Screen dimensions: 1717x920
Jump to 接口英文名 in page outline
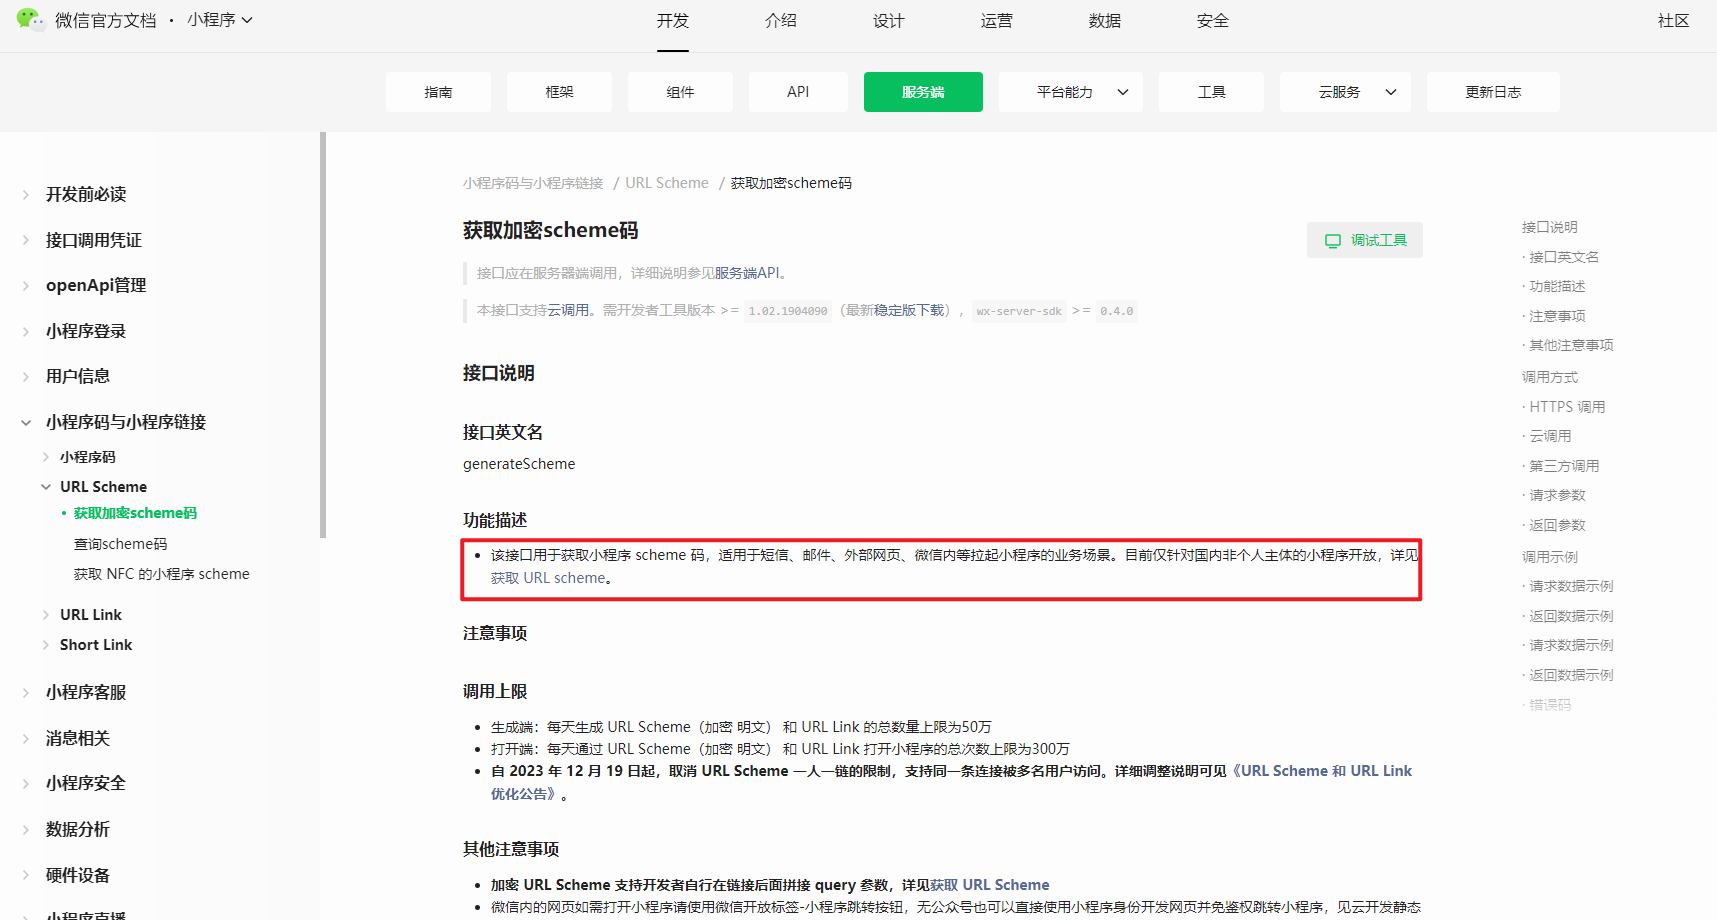(x=1564, y=257)
